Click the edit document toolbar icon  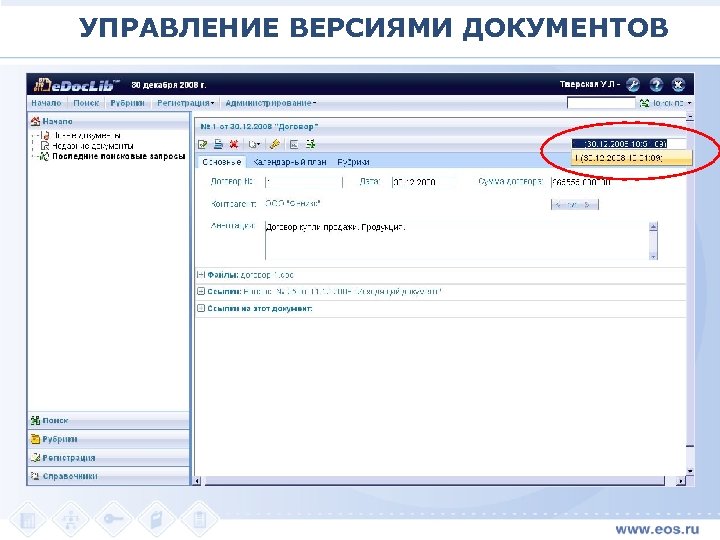click(x=202, y=144)
